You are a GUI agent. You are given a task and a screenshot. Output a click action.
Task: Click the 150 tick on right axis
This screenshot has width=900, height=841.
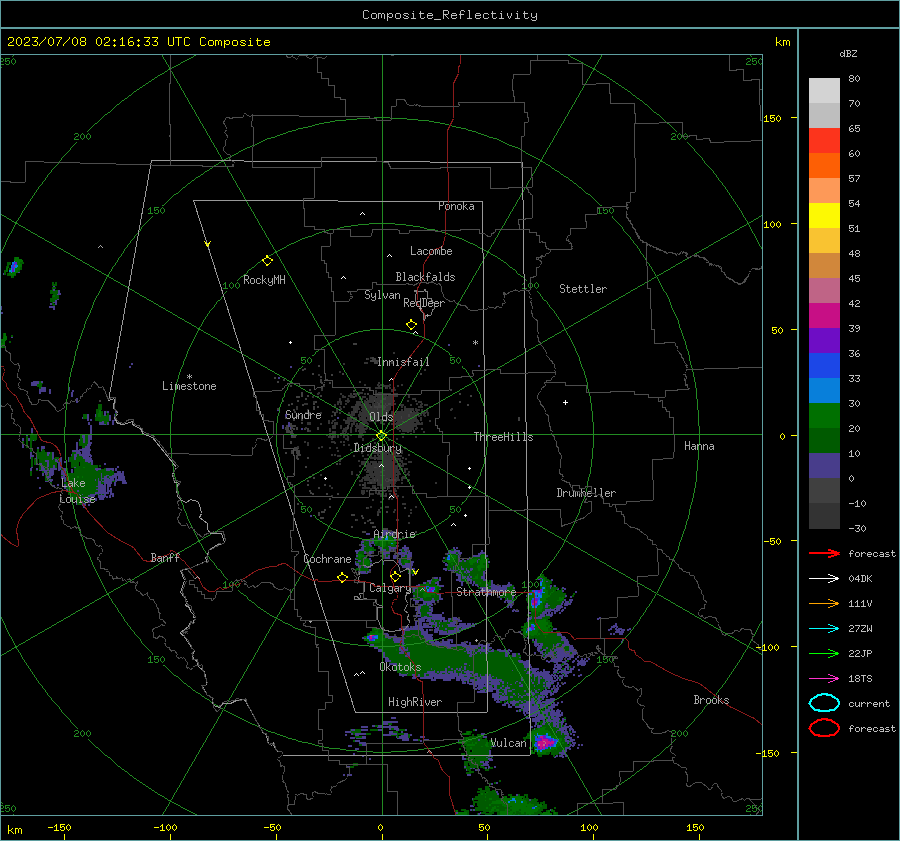772,118
